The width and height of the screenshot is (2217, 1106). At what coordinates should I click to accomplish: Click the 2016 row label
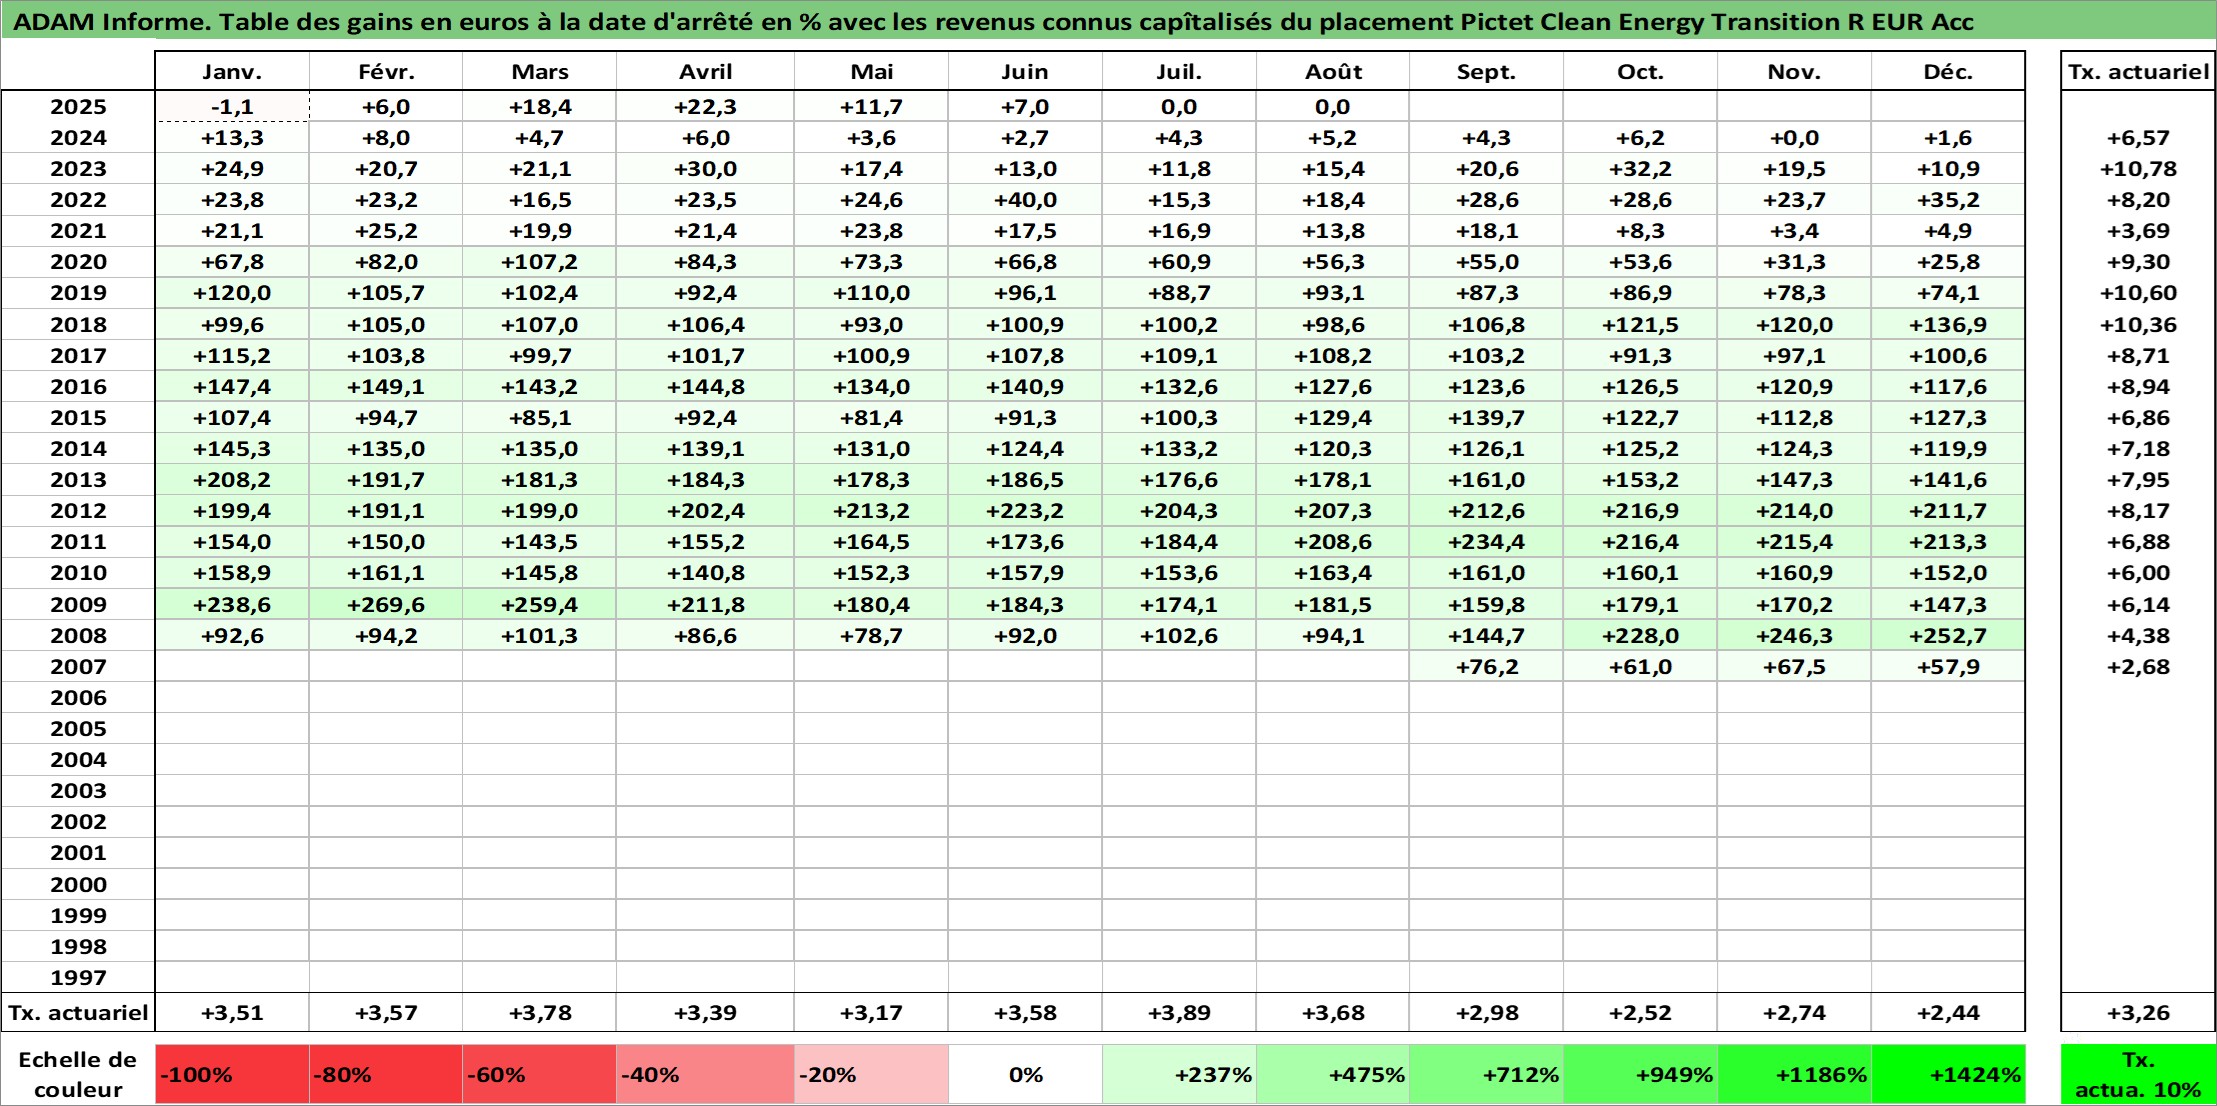[x=78, y=386]
